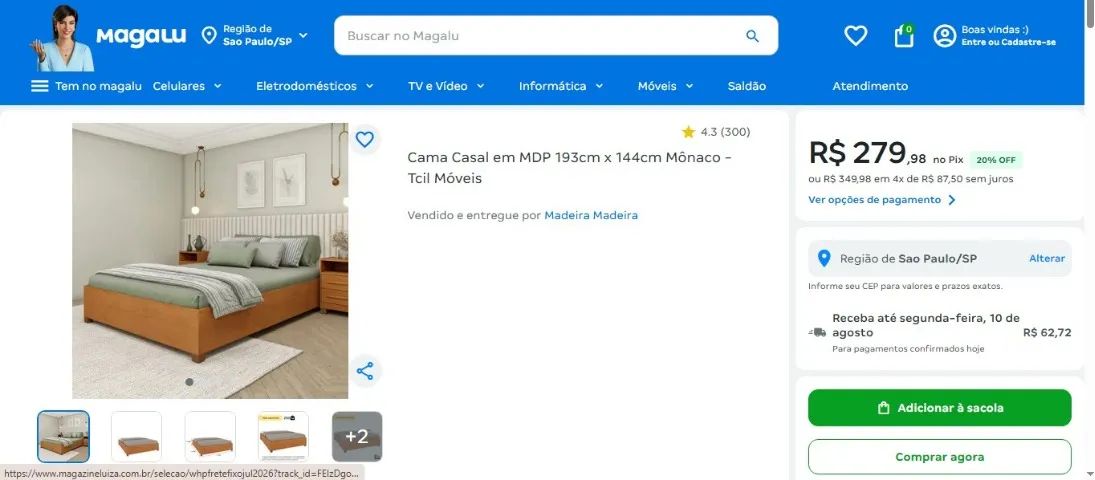Screen dimensions: 1095x480
Task: Open the shopping bag cart icon
Action: 904,36
